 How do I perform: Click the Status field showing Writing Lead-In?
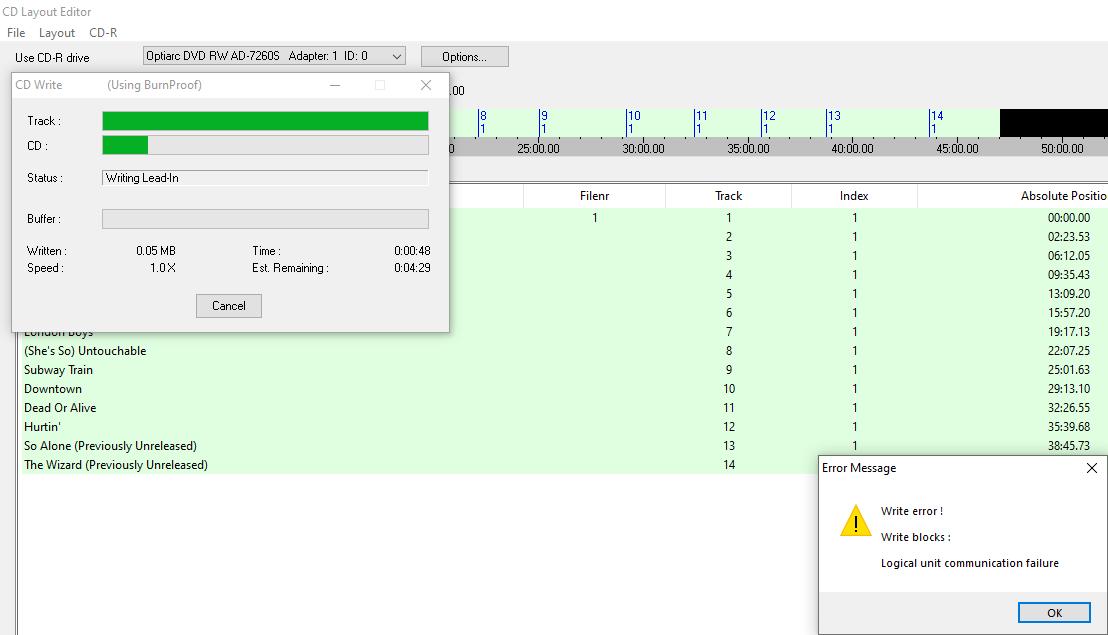(265, 178)
